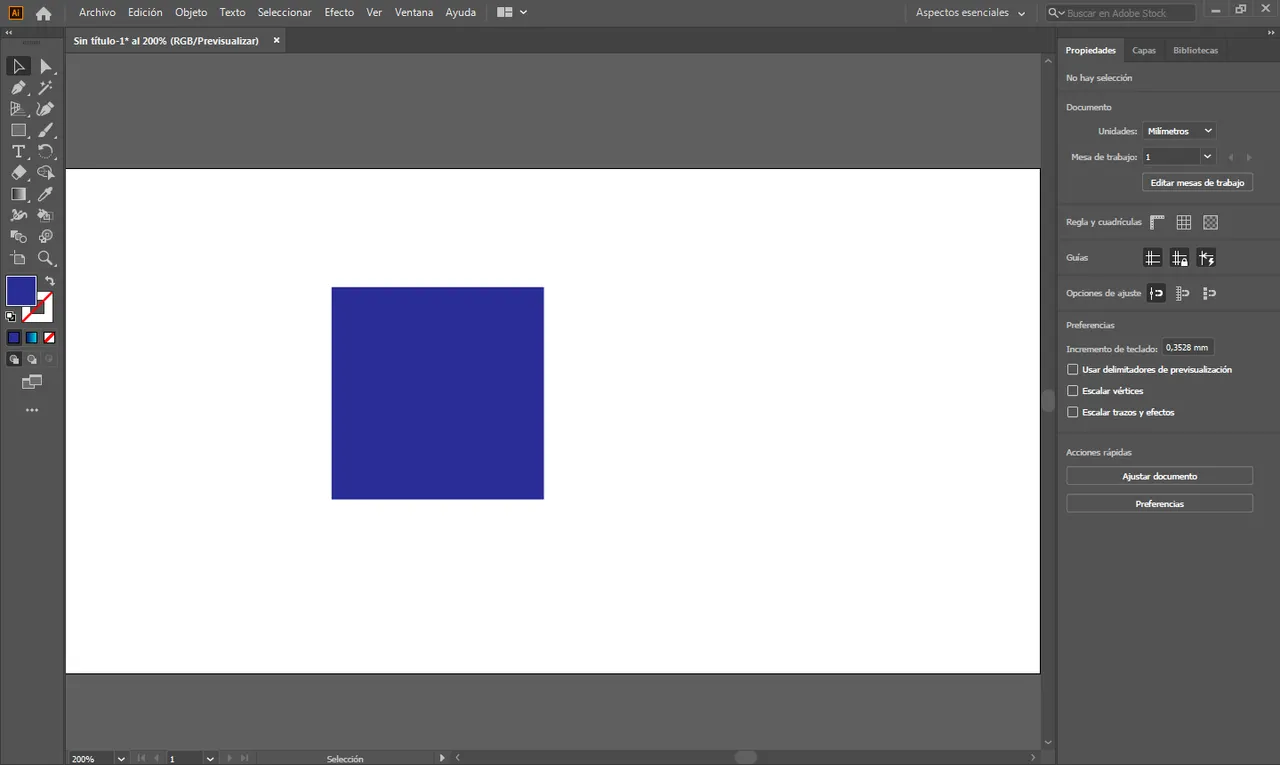The width and height of the screenshot is (1280, 765).
Task: Open the Archivo menu
Action: [97, 13]
